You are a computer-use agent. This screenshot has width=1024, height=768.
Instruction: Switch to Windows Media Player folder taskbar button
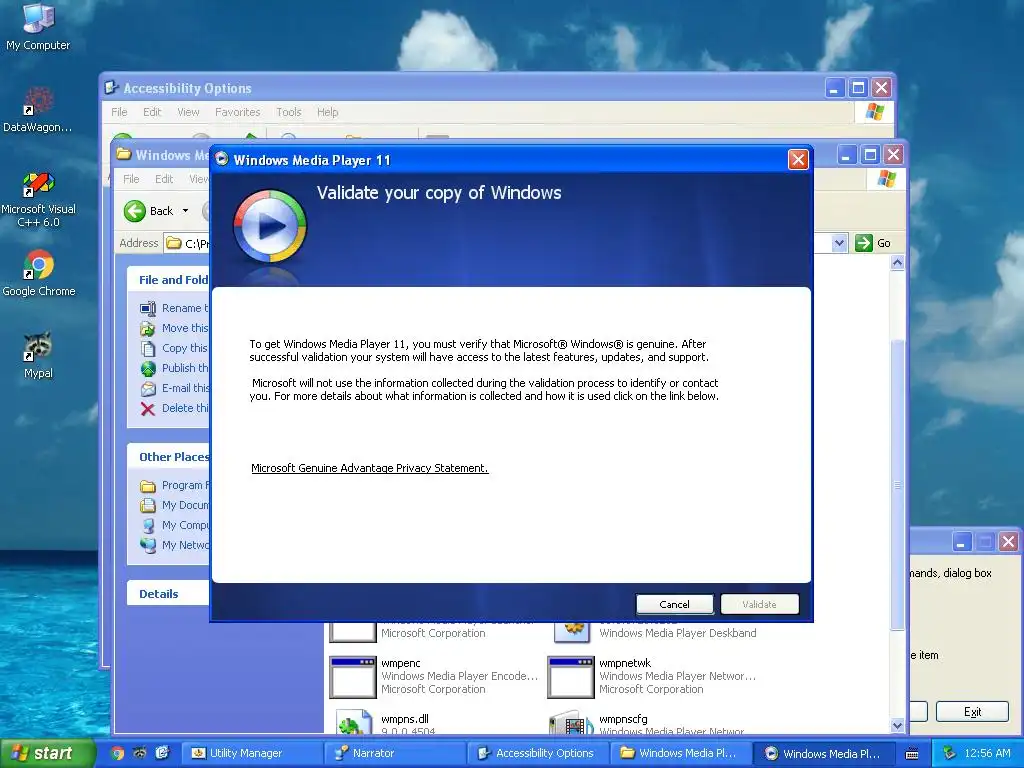681,753
